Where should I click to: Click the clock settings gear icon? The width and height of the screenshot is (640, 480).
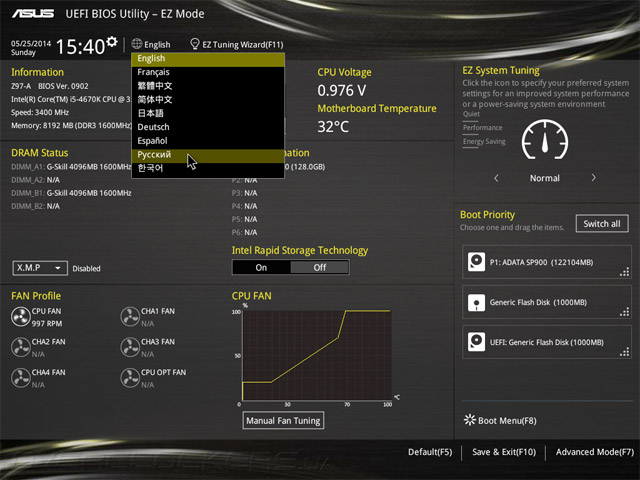tap(112, 42)
